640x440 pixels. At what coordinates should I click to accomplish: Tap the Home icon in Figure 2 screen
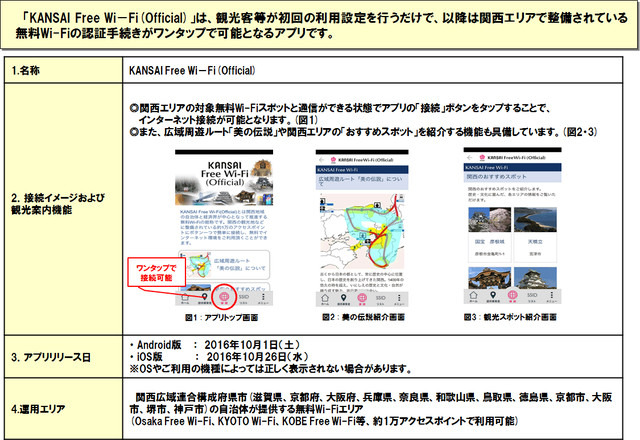pos(325,299)
